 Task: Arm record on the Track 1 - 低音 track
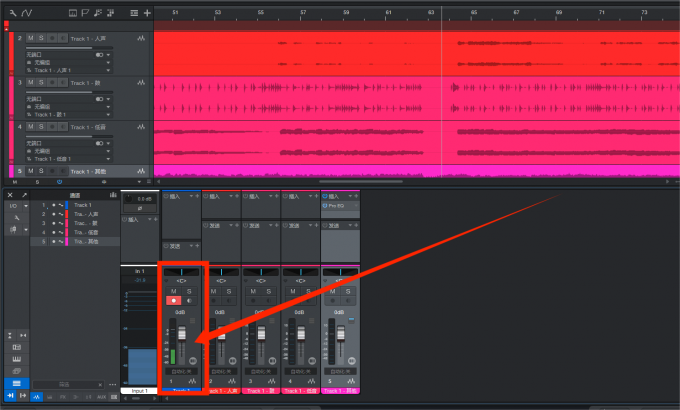52,127
